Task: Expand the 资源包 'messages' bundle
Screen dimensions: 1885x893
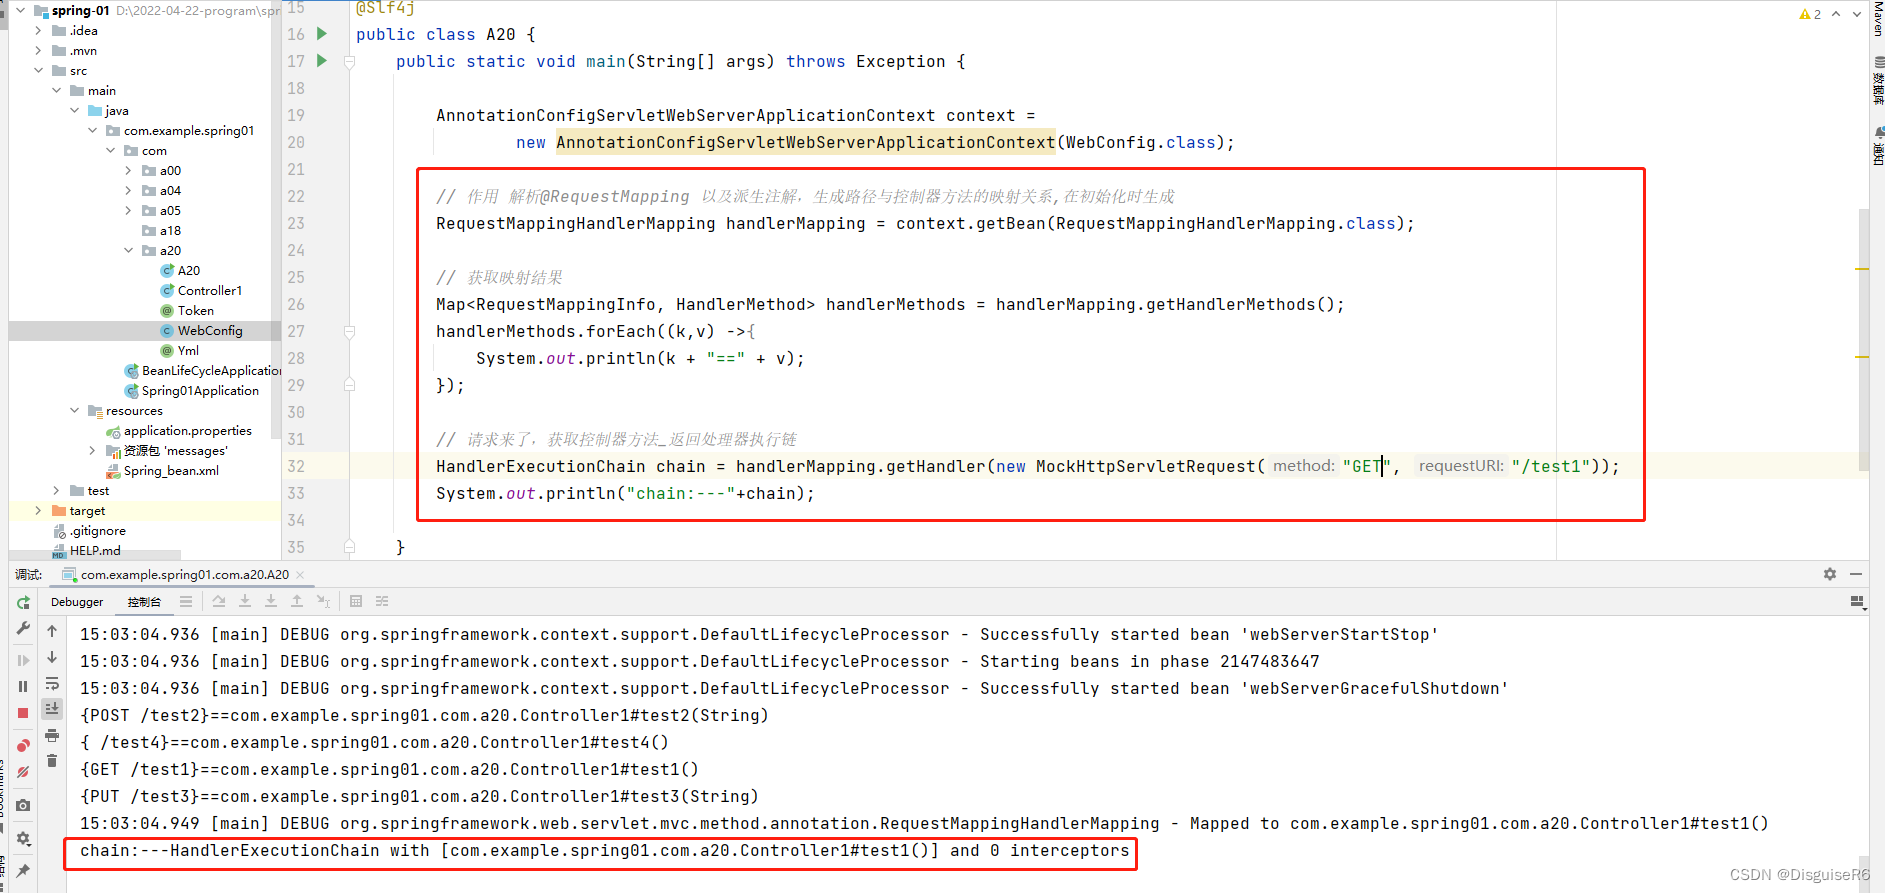Action: tap(92, 450)
